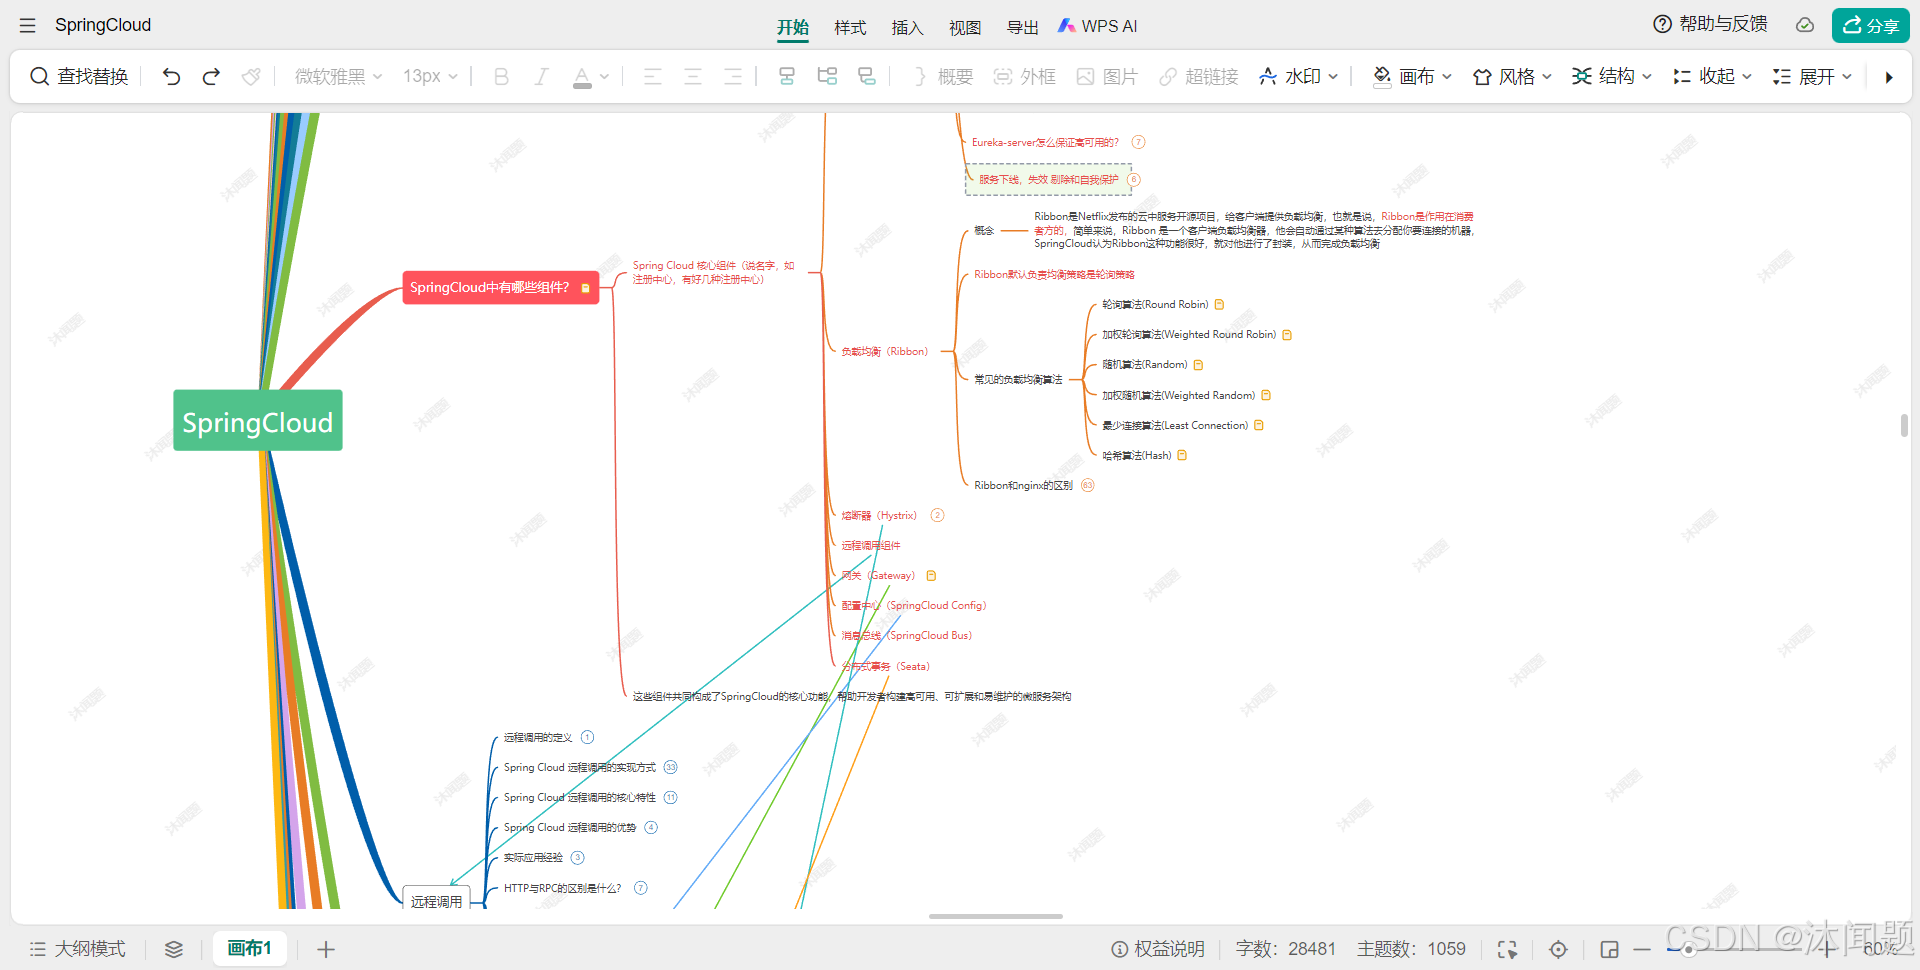The height and width of the screenshot is (970, 1920).
Task: Open the WPS AI tab
Action: (1098, 26)
